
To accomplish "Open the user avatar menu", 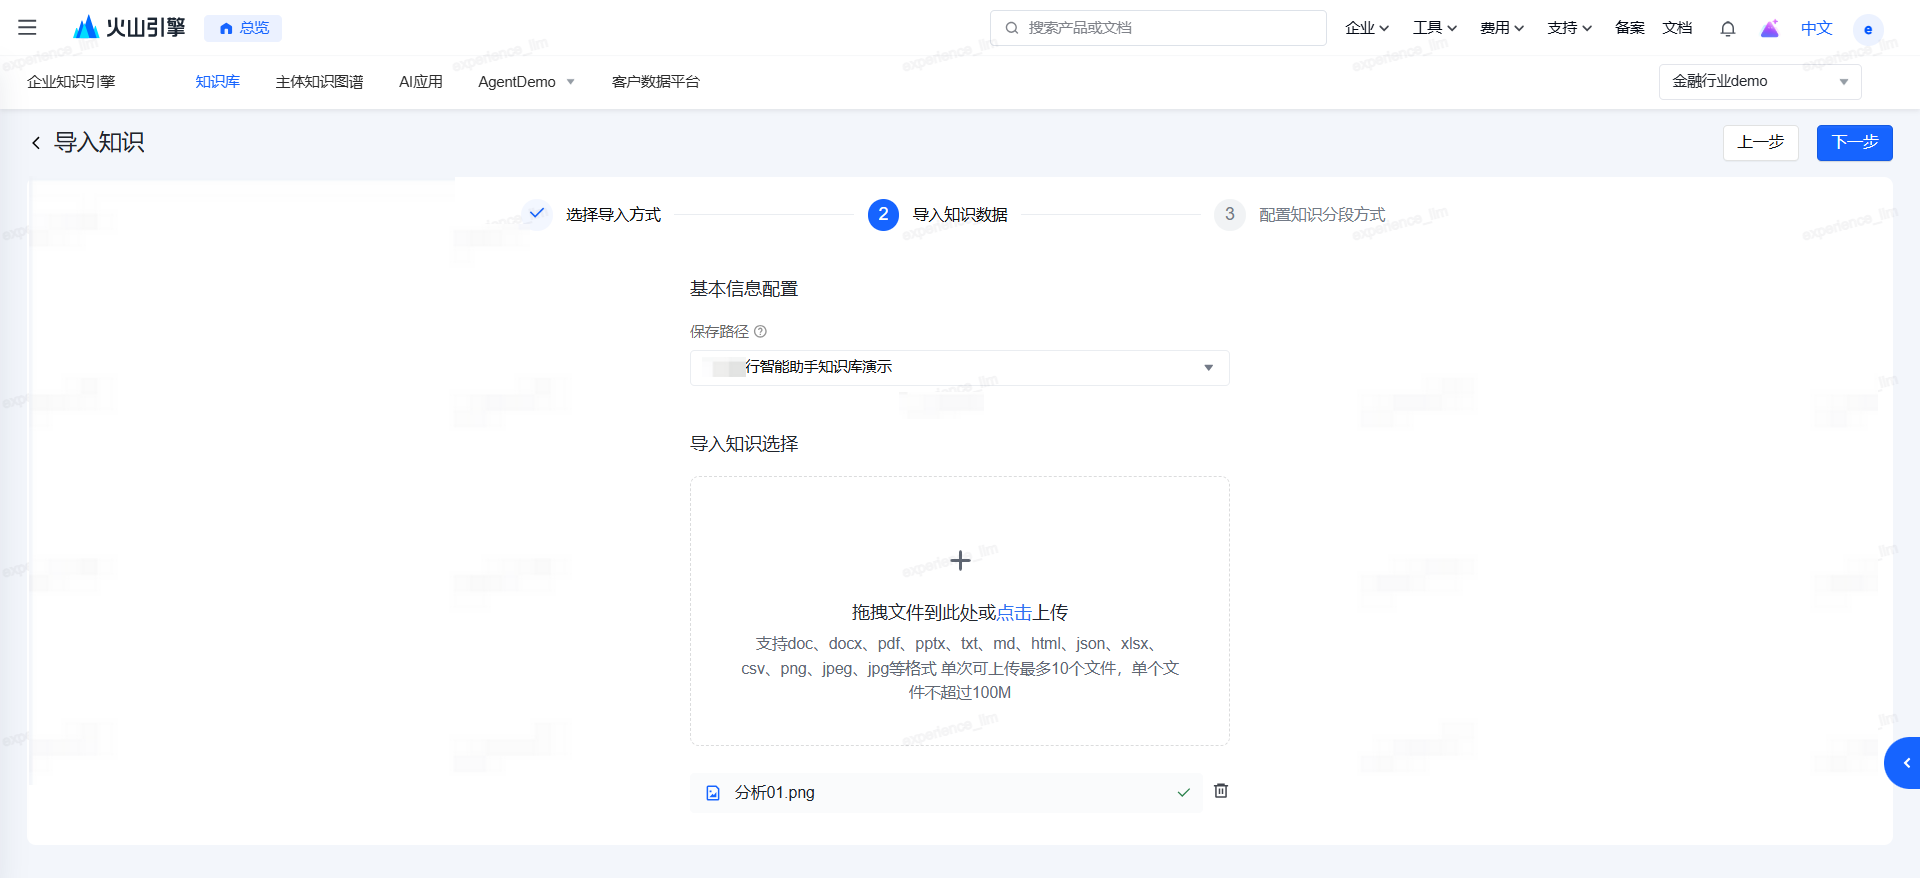I will coord(1868,29).
